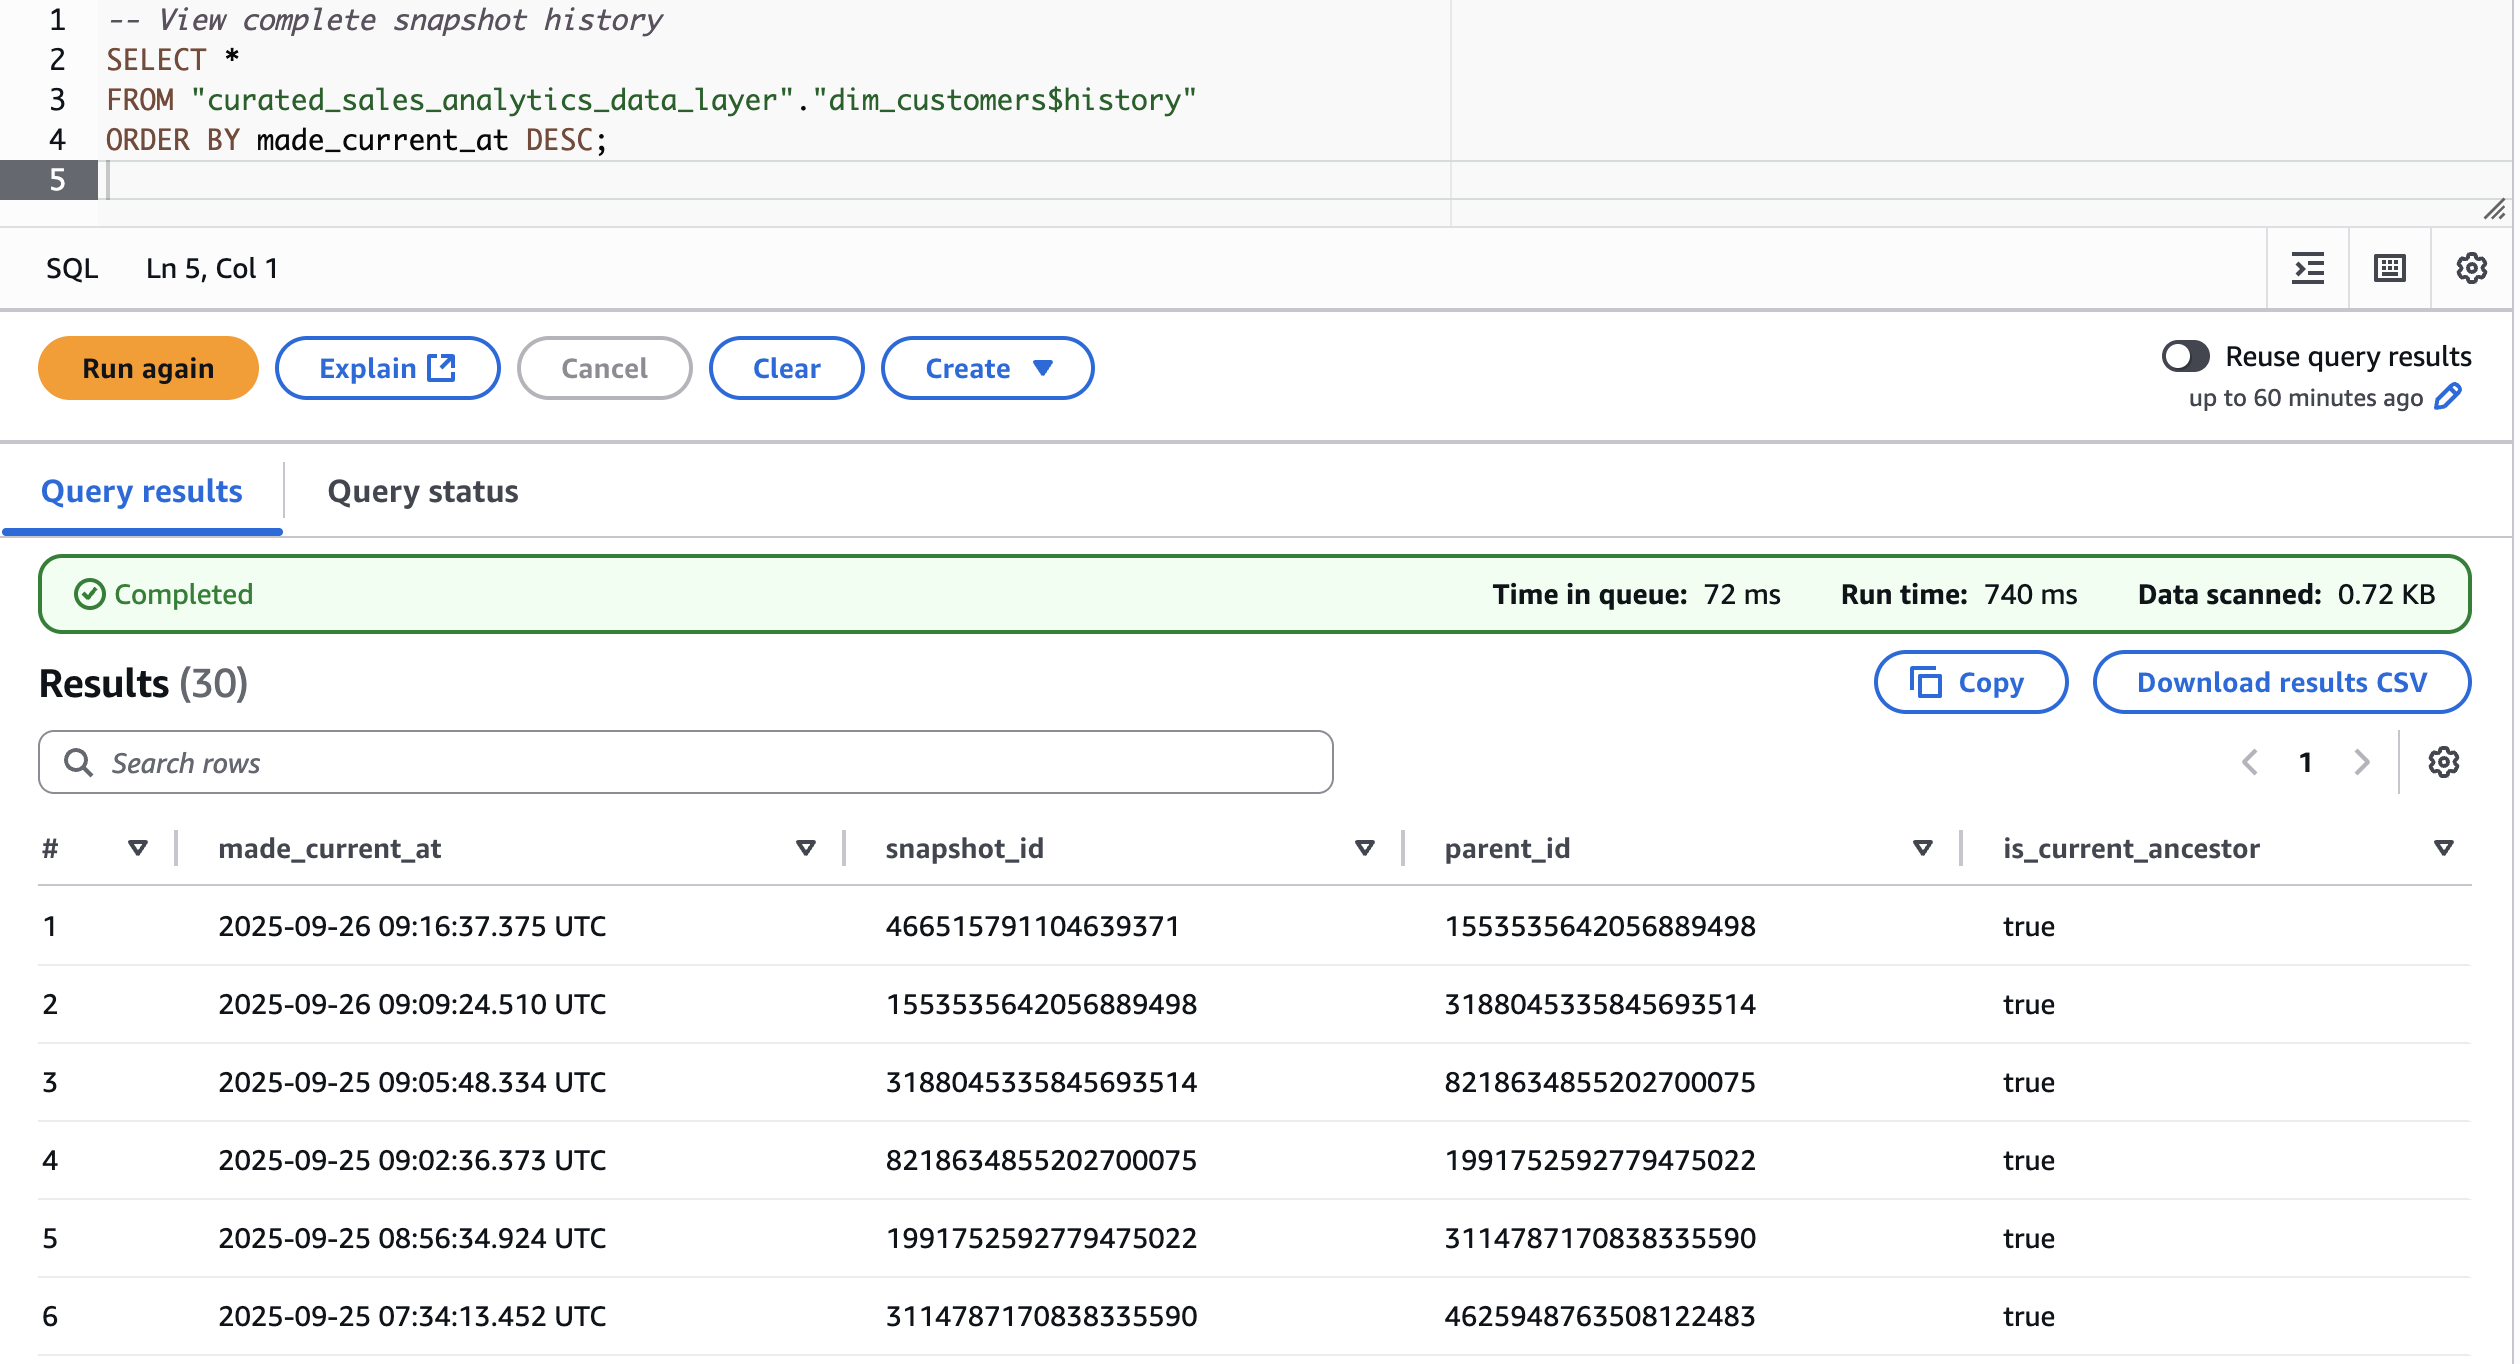2520x1364 pixels.
Task: Open the keyboard shortcuts icon
Action: (x=2389, y=268)
